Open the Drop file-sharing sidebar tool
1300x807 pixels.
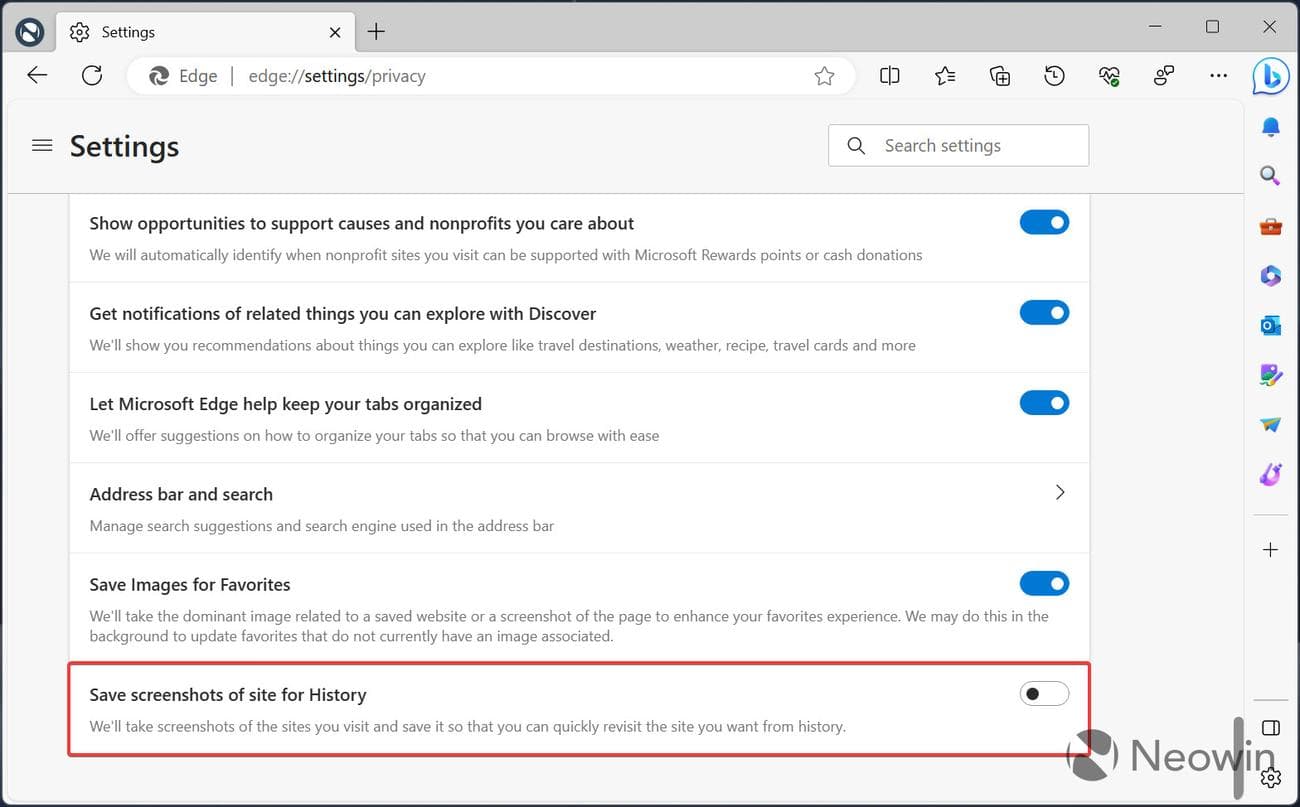[1270, 424]
